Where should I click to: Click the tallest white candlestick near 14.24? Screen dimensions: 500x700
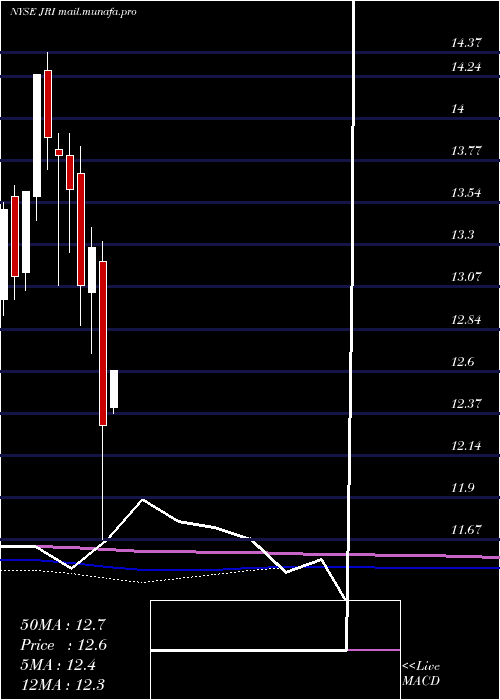pos(37,136)
